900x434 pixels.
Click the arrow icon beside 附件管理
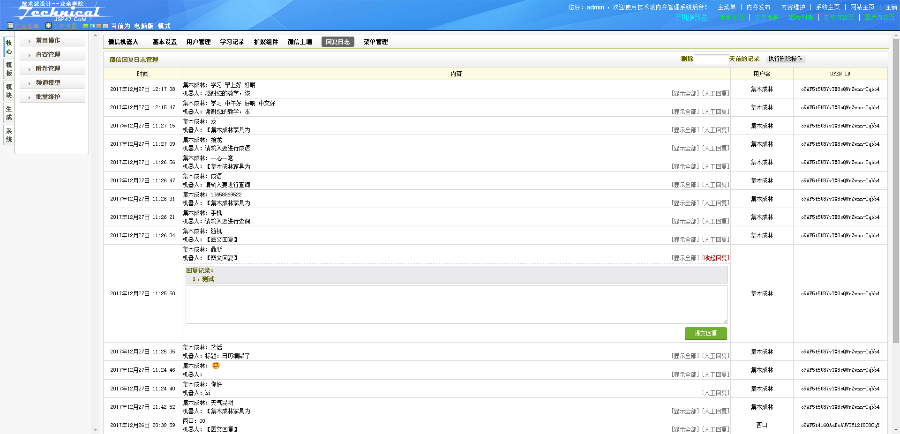pos(29,68)
